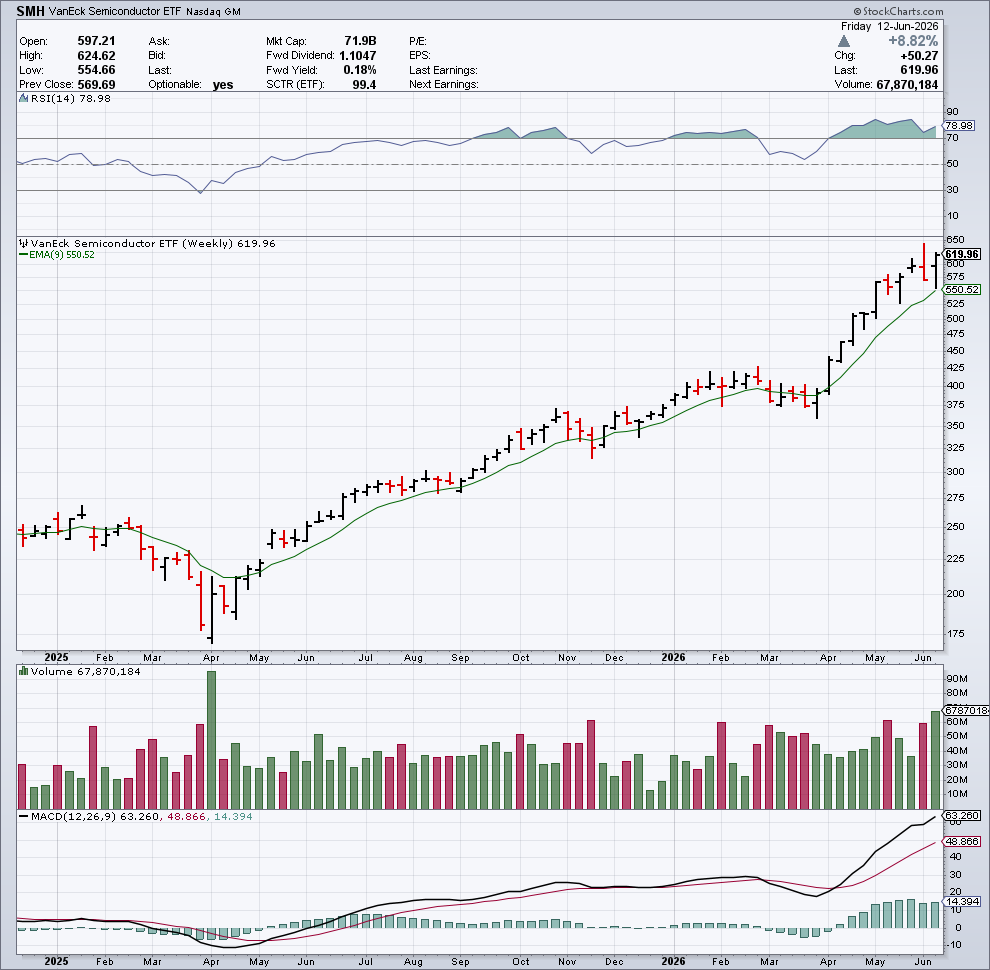Screen dimensions: 990x970
Task: Click the StockCharts.com watermark label
Action: [x=898, y=11]
